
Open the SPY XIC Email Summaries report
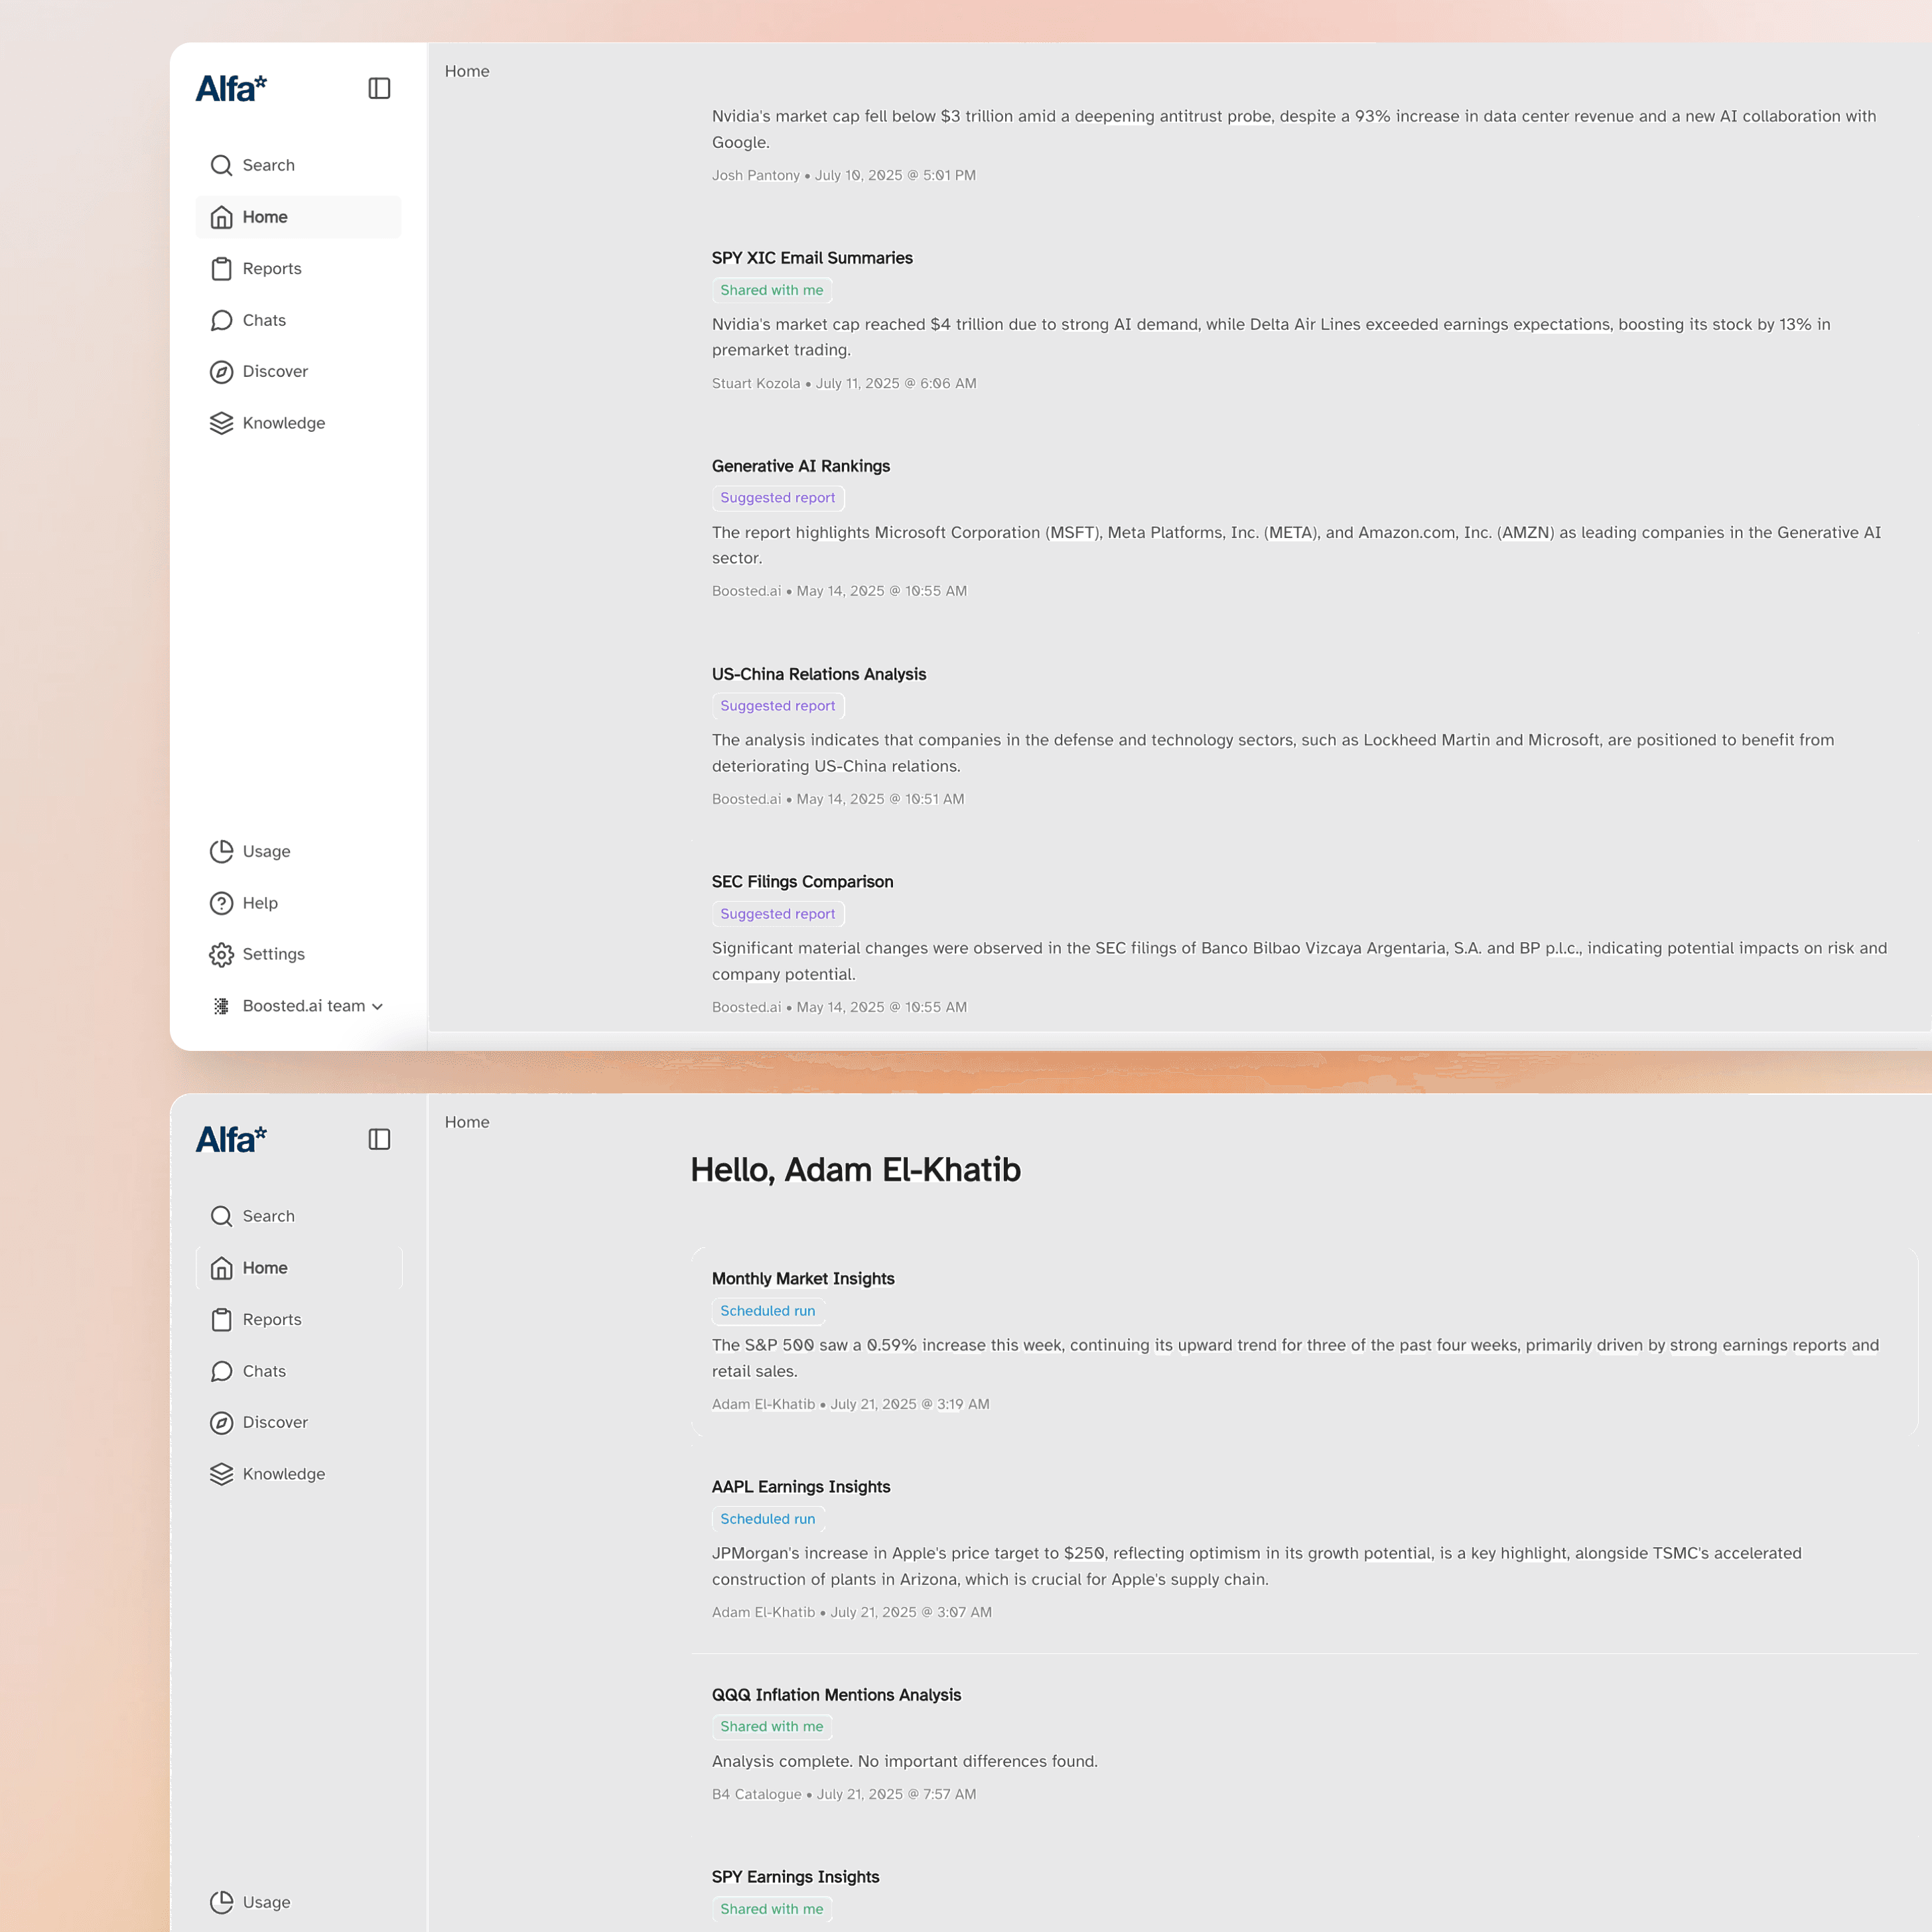[x=811, y=258]
